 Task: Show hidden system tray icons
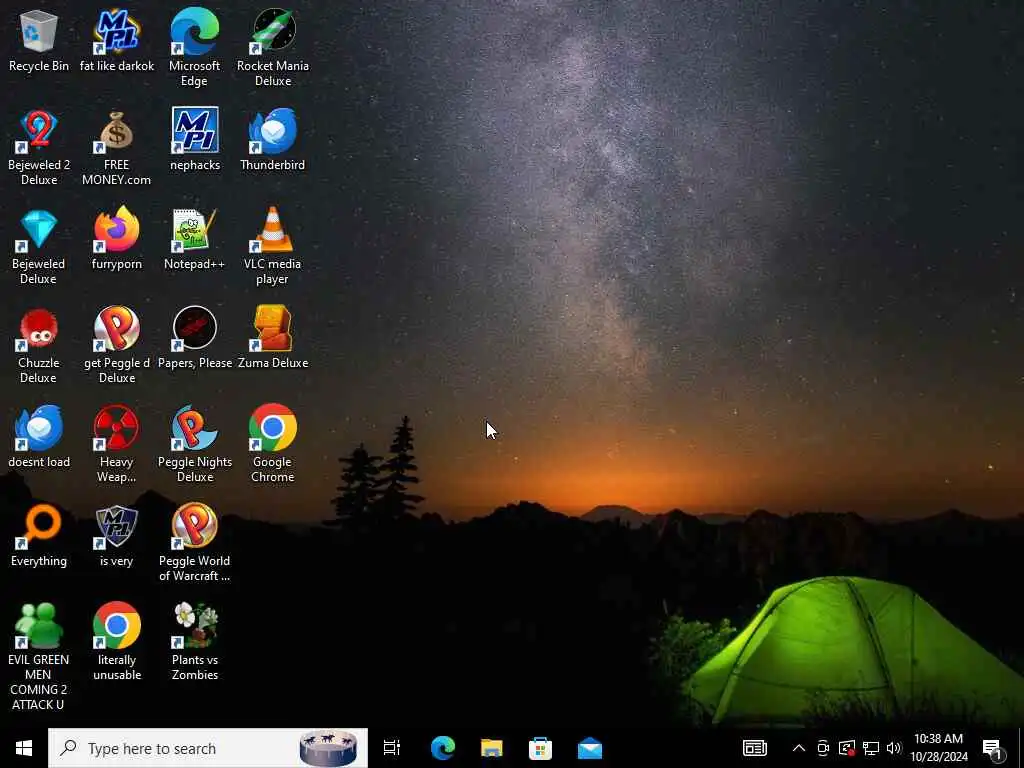tap(799, 748)
